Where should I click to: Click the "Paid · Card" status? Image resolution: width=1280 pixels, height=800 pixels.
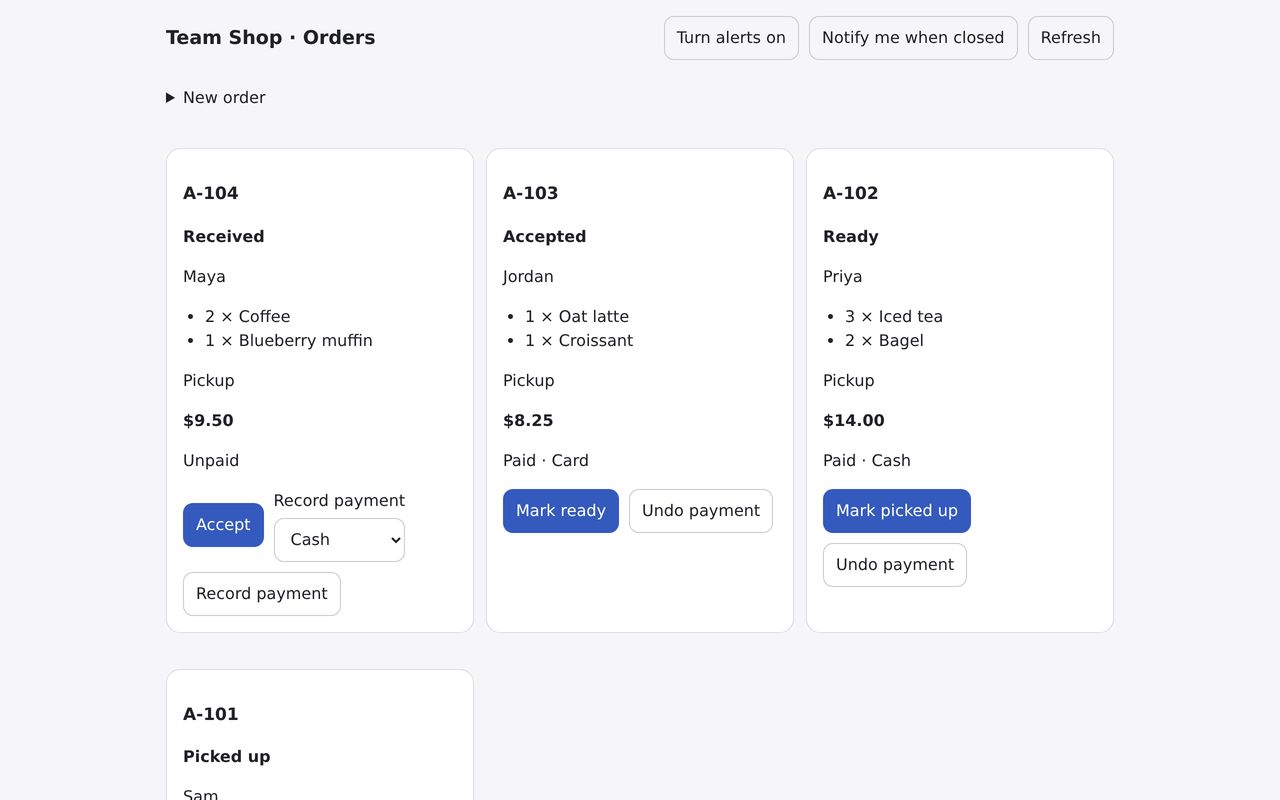coord(546,461)
